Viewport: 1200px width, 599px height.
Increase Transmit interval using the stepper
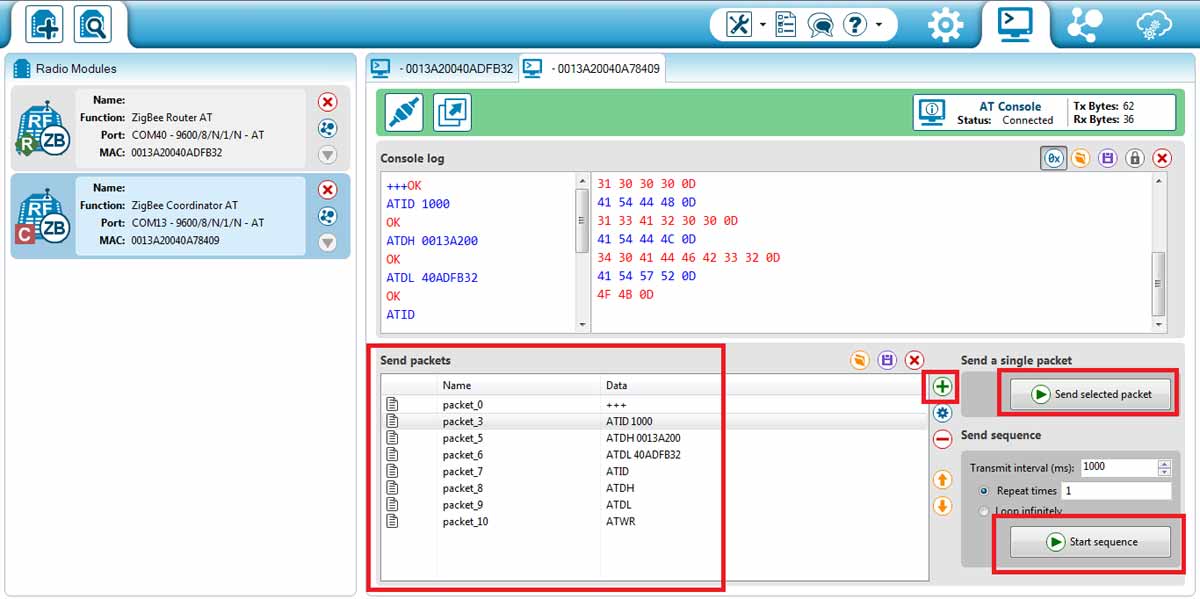tap(1164, 462)
